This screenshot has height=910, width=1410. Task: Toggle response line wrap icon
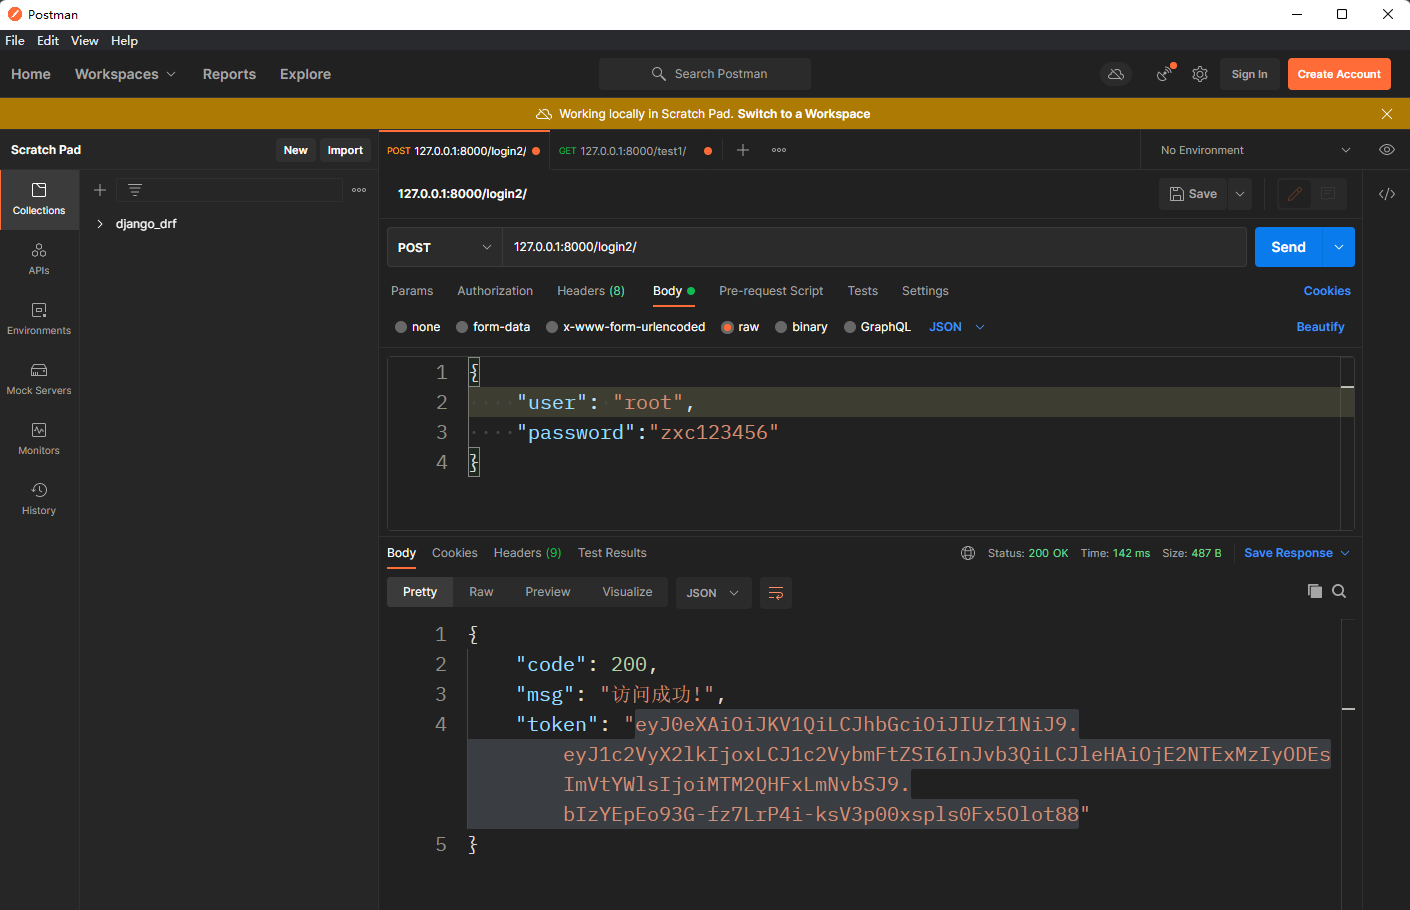tap(776, 593)
